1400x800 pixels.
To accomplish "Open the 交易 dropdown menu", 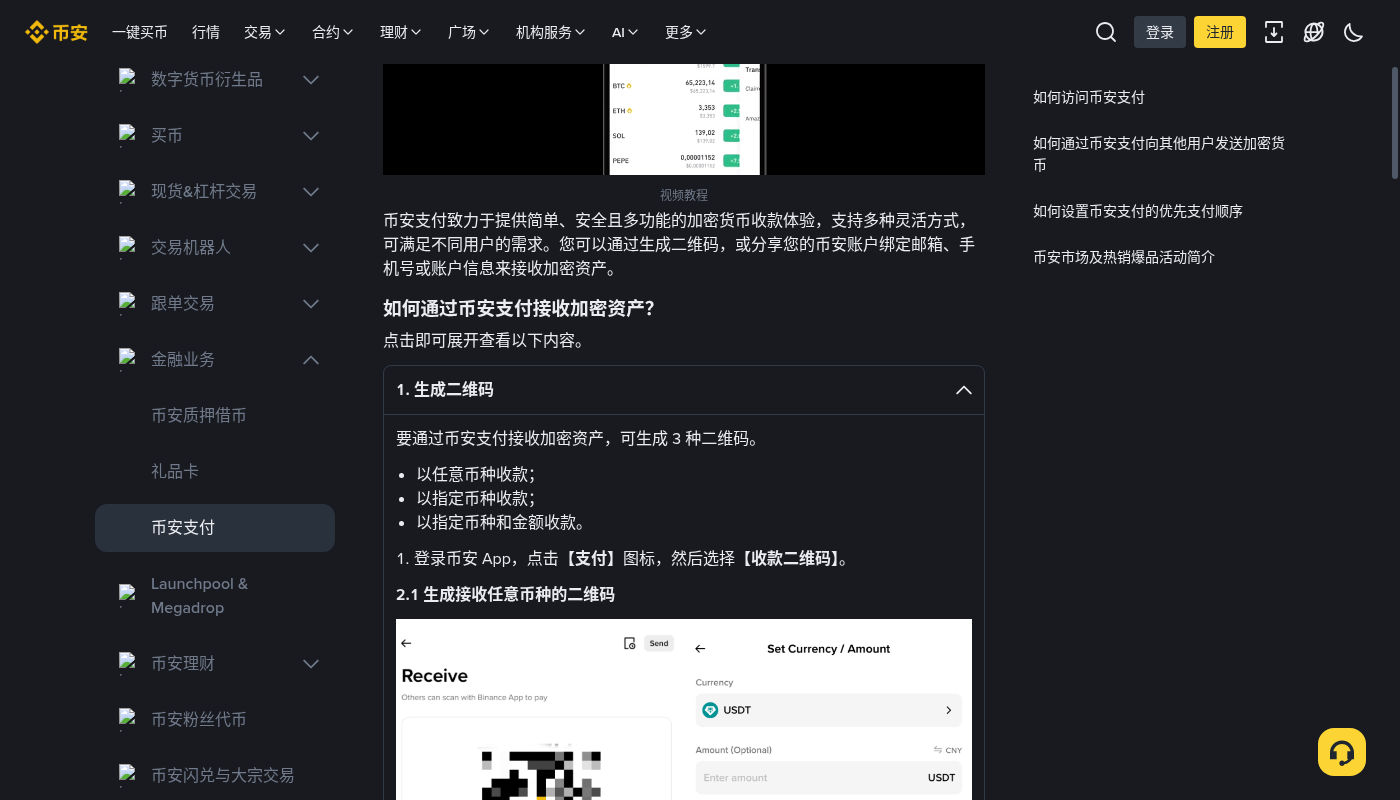I will click(x=265, y=32).
